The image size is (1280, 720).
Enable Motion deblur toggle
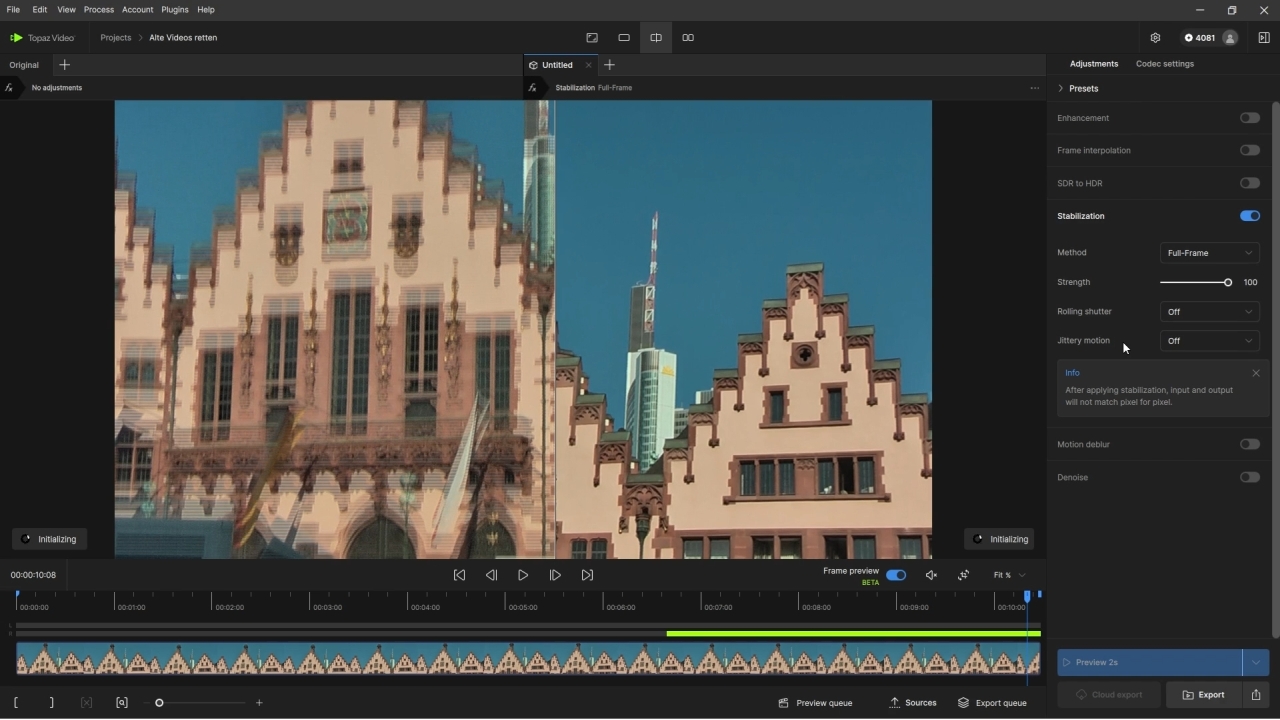click(1250, 444)
